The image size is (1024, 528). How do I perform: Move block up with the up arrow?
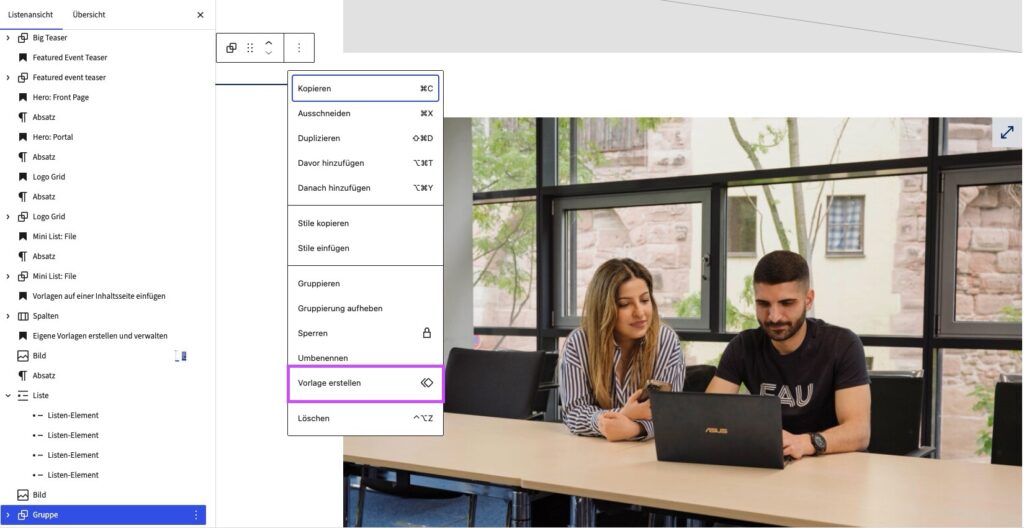click(268, 43)
